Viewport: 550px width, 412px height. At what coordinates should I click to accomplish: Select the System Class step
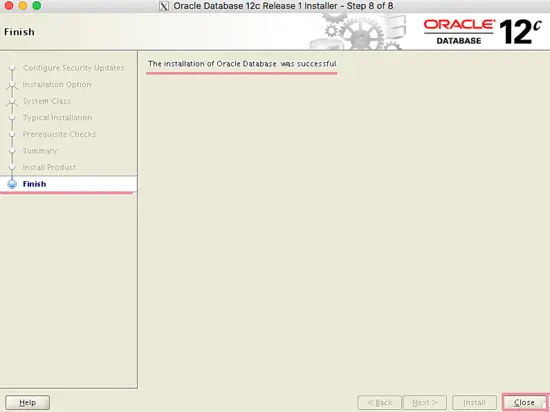pyautogui.click(x=47, y=101)
